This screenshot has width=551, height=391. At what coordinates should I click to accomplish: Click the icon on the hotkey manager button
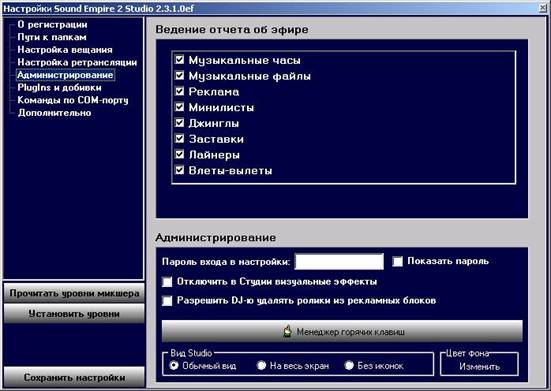point(287,331)
